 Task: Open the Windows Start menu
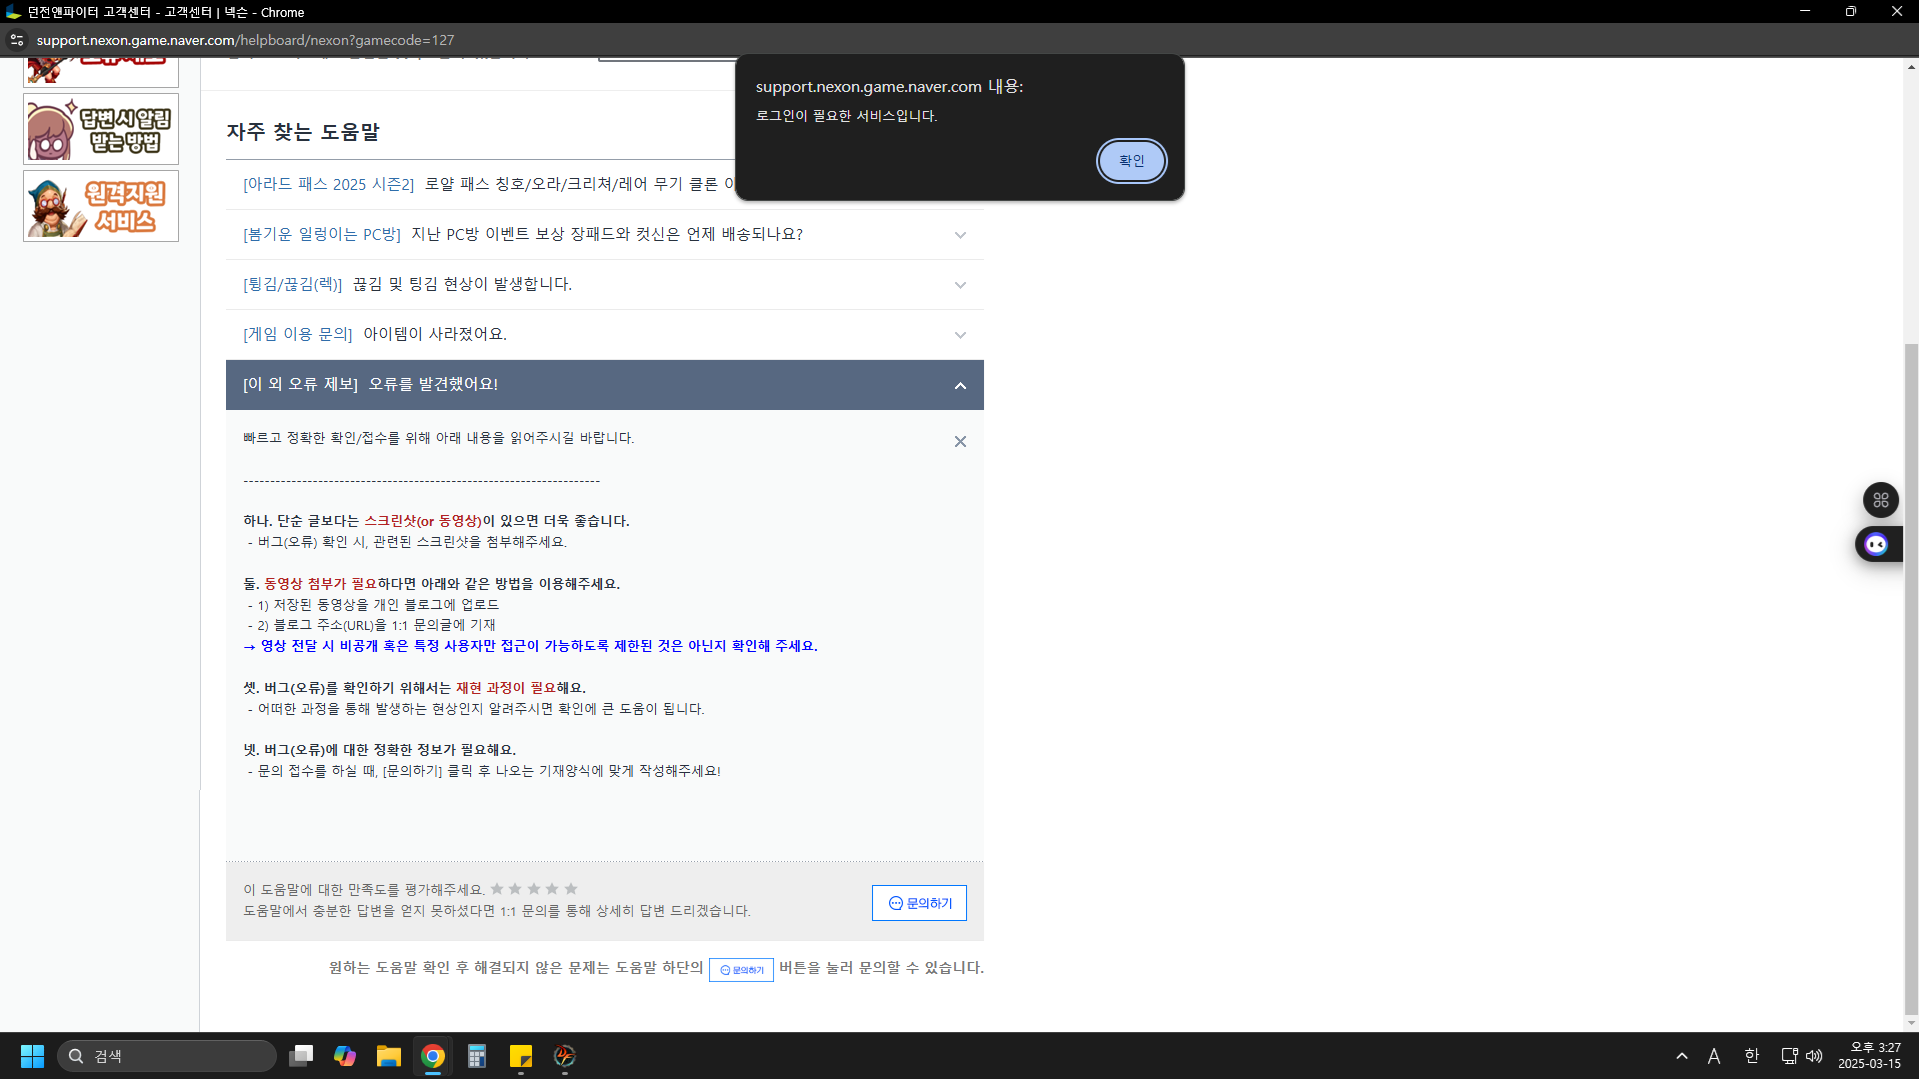(x=32, y=1056)
